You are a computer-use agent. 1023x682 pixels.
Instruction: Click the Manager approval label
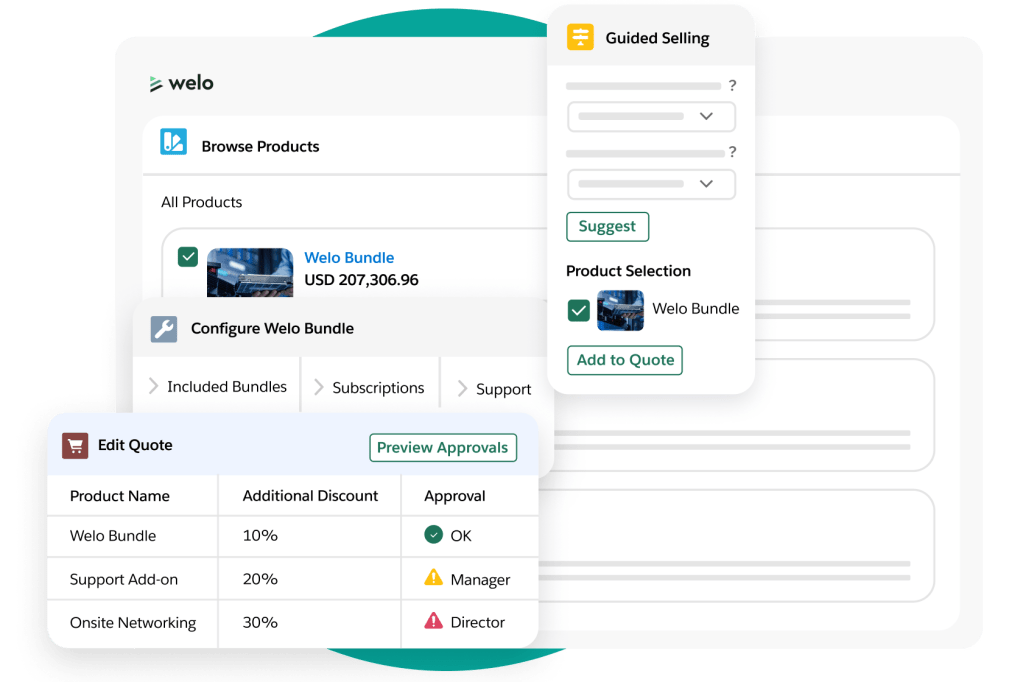[480, 580]
